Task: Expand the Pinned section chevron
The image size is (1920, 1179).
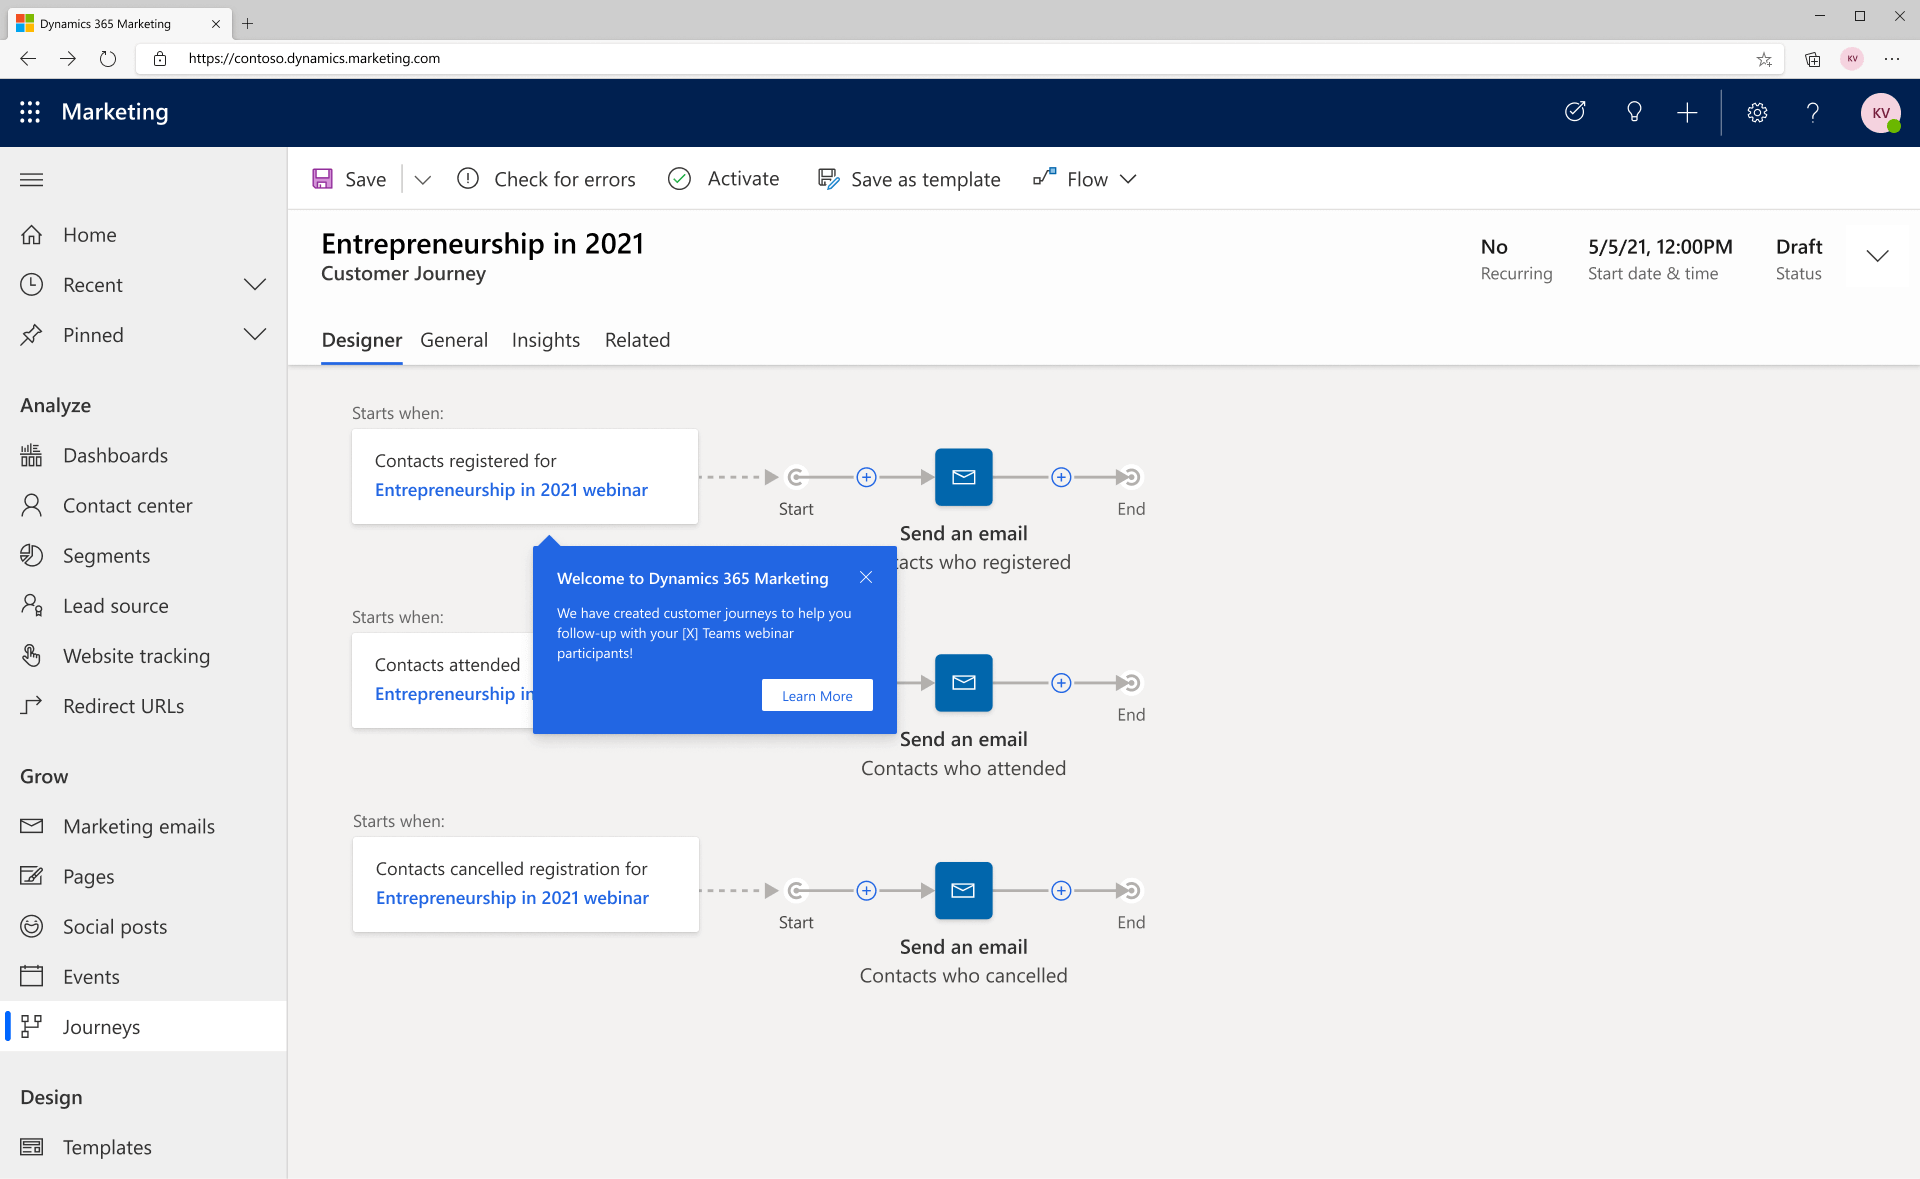Action: point(255,335)
